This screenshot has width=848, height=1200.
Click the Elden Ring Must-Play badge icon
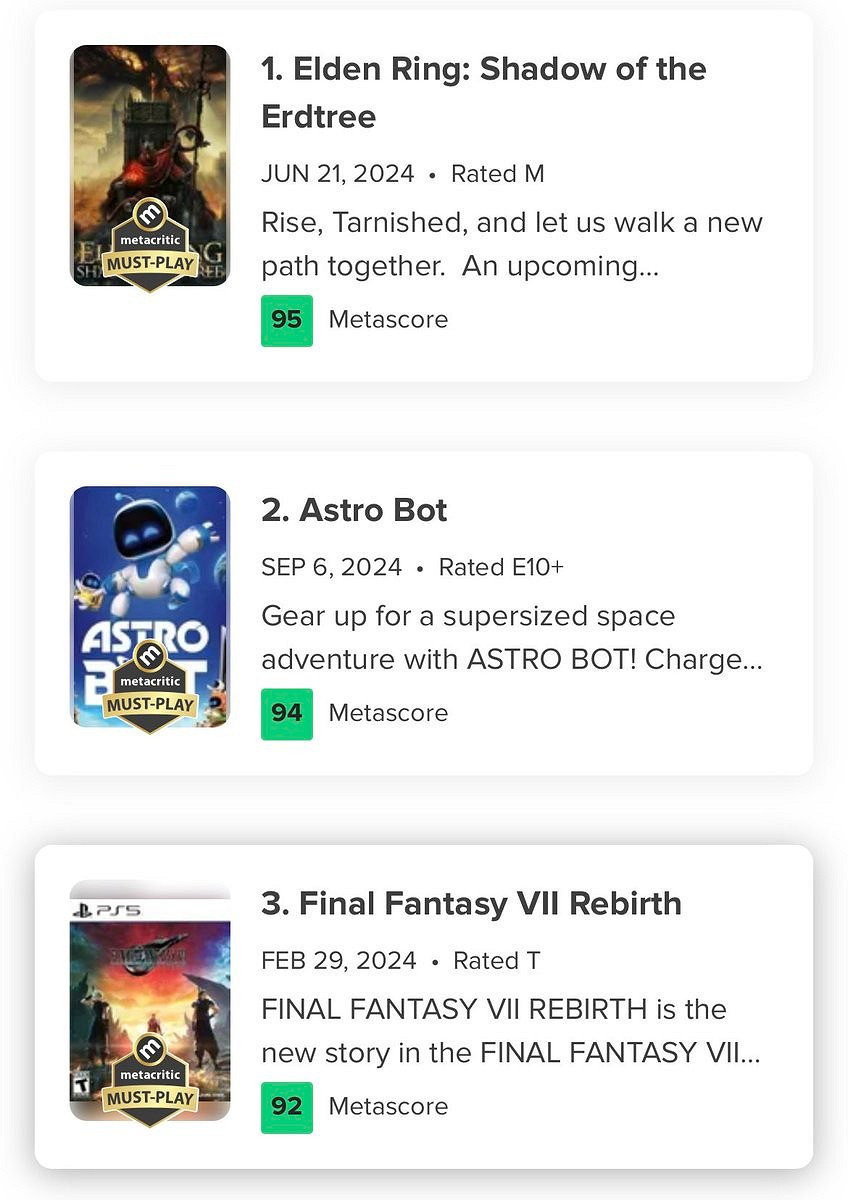(150, 245)
